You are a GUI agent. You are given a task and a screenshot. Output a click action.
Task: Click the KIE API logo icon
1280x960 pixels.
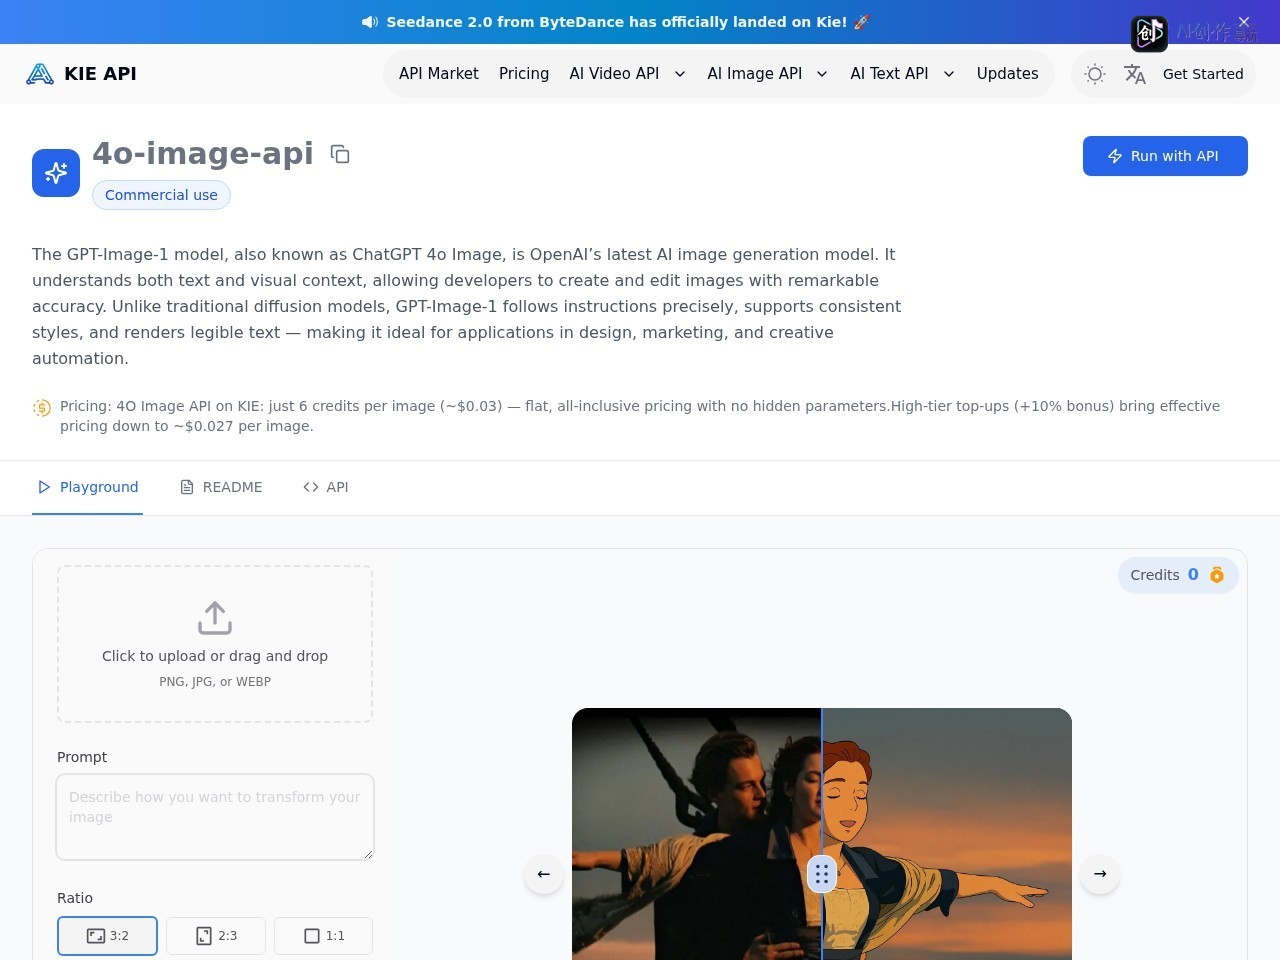click(40, 74)
